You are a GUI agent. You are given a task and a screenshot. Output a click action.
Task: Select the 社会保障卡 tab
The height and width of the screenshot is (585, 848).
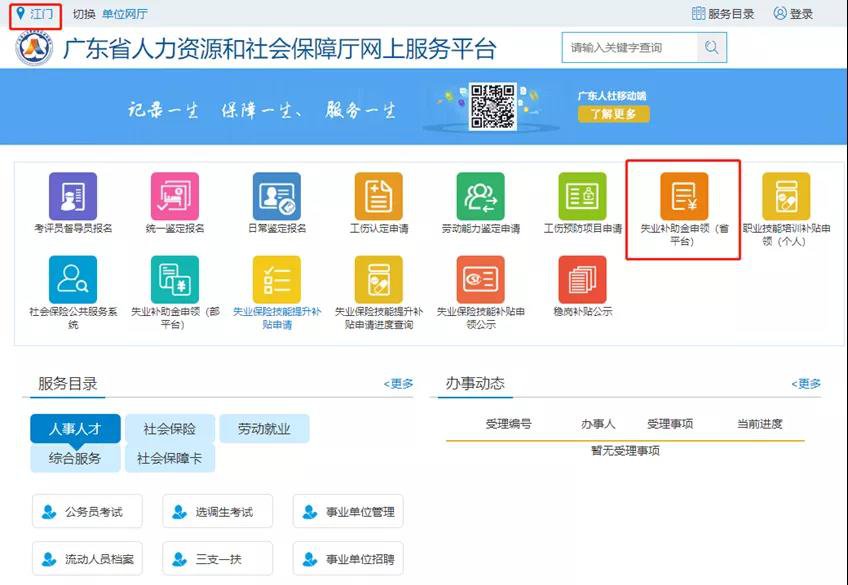click(x=170, y=459)
